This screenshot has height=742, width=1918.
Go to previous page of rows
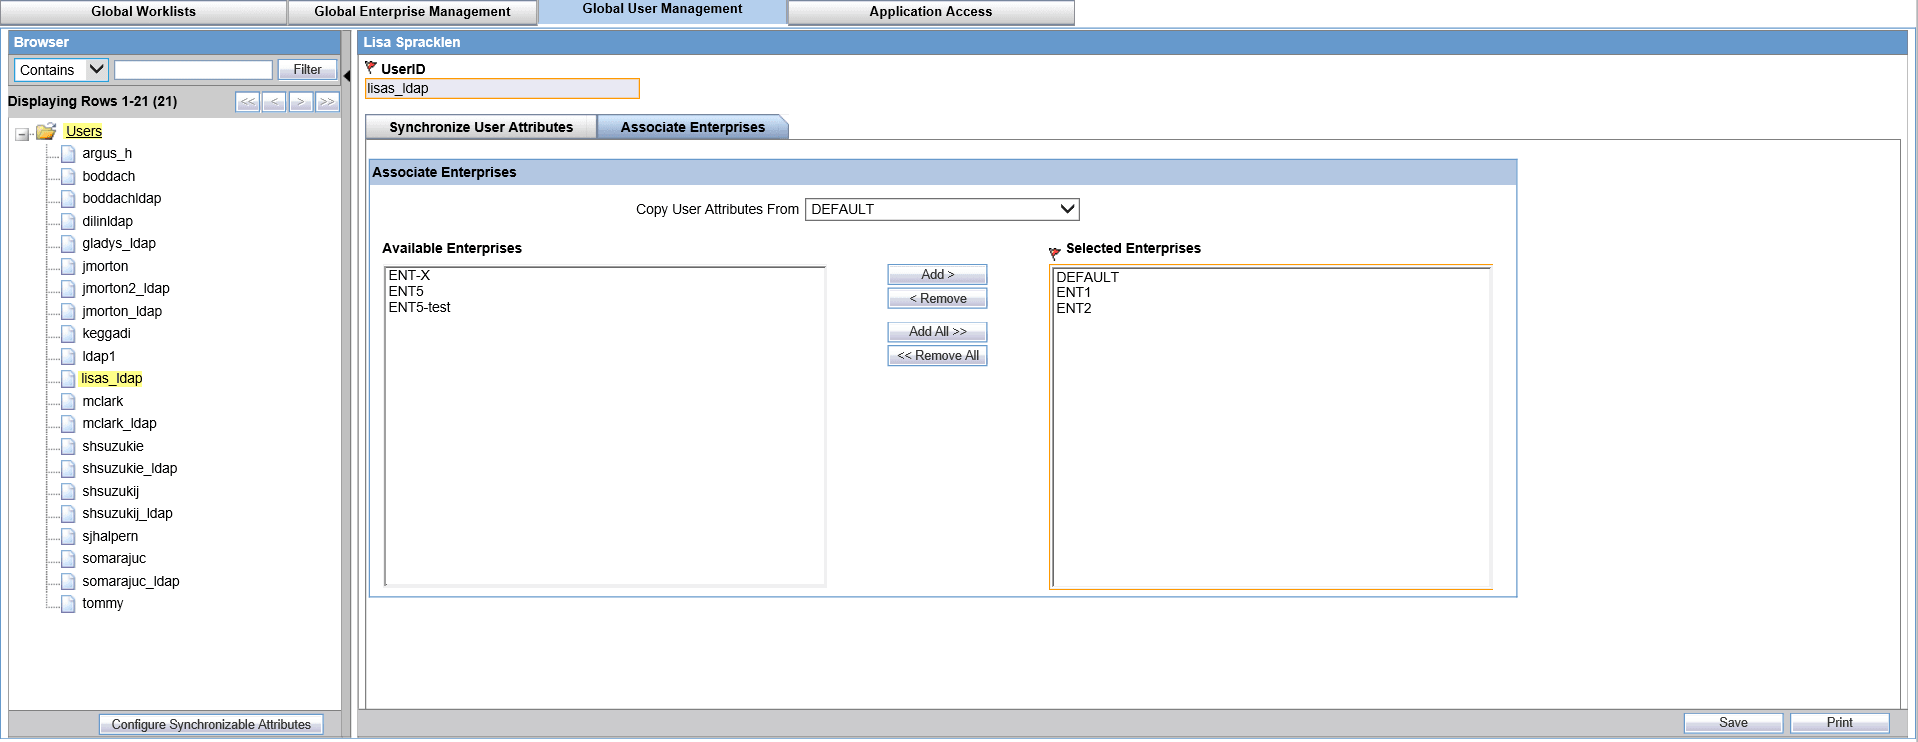click(274, 102)
